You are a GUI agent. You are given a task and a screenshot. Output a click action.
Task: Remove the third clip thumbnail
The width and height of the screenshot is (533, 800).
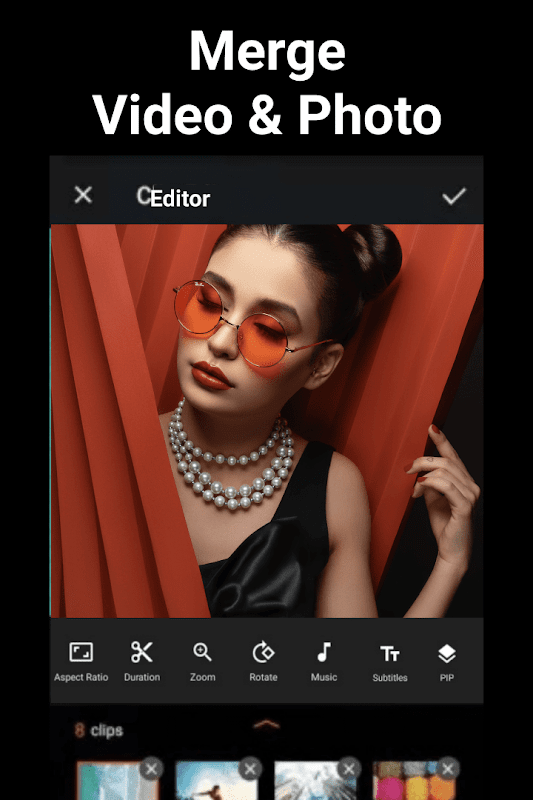[349, 769]
